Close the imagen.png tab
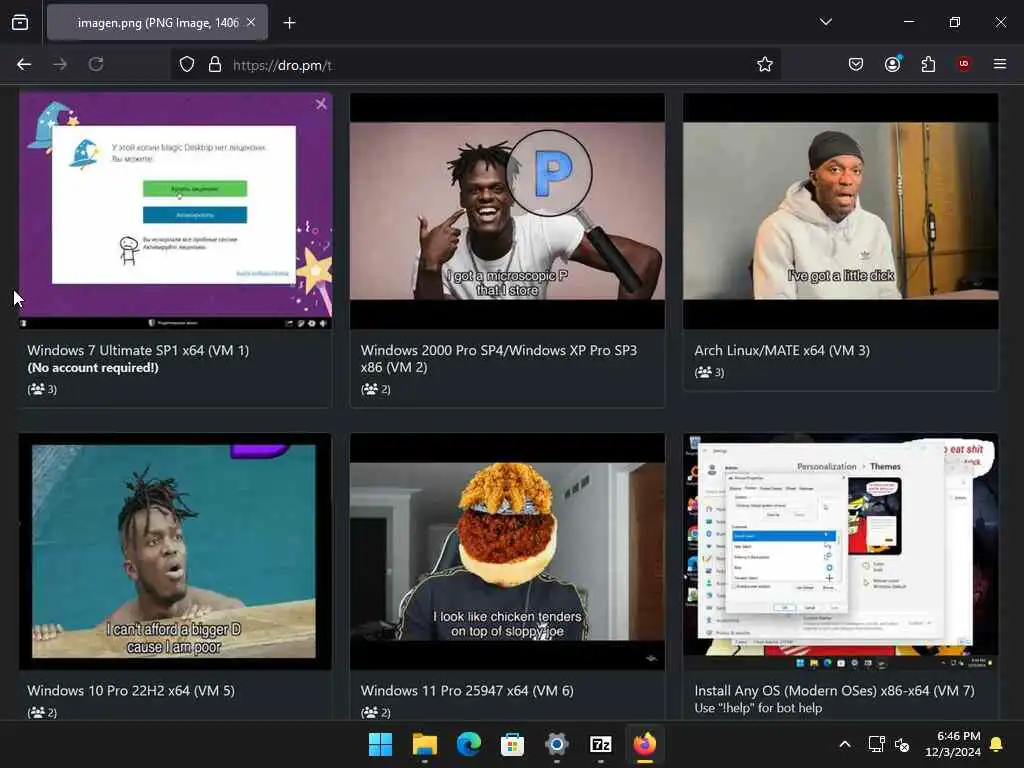The image size is (1024, 768). coord(251,22)
